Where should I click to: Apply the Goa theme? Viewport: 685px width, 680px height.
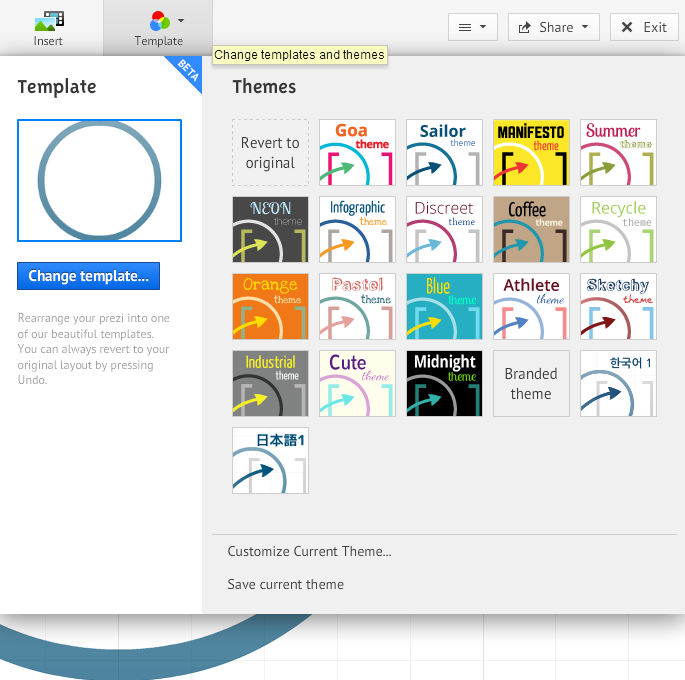pyautogui.click(x=357, y=152)
